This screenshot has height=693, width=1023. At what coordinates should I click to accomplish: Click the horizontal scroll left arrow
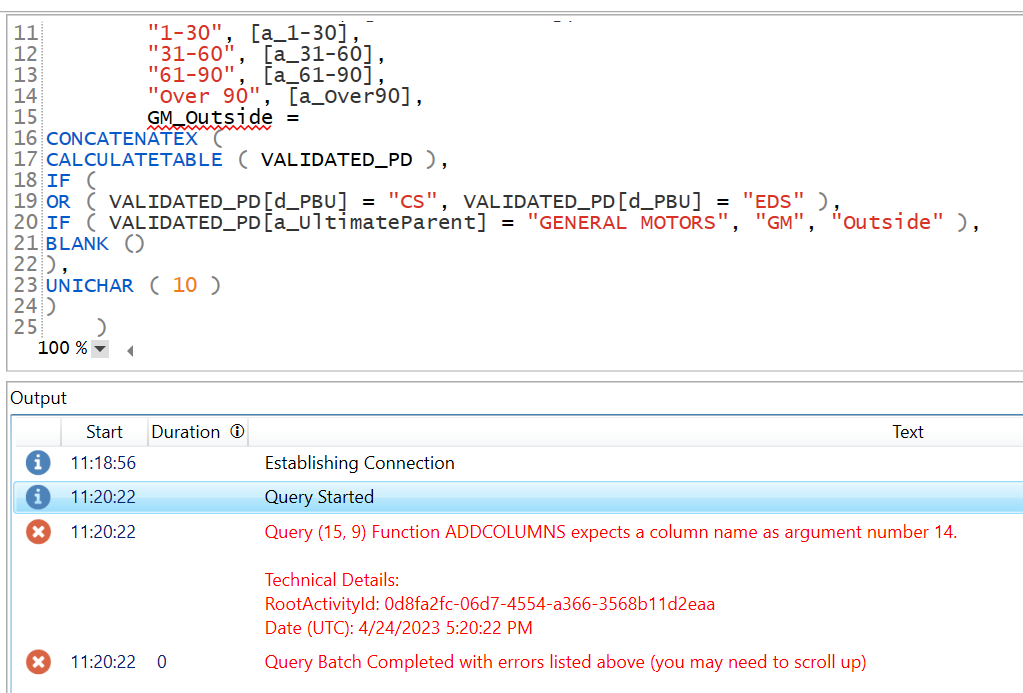click(x=130, y=351)
